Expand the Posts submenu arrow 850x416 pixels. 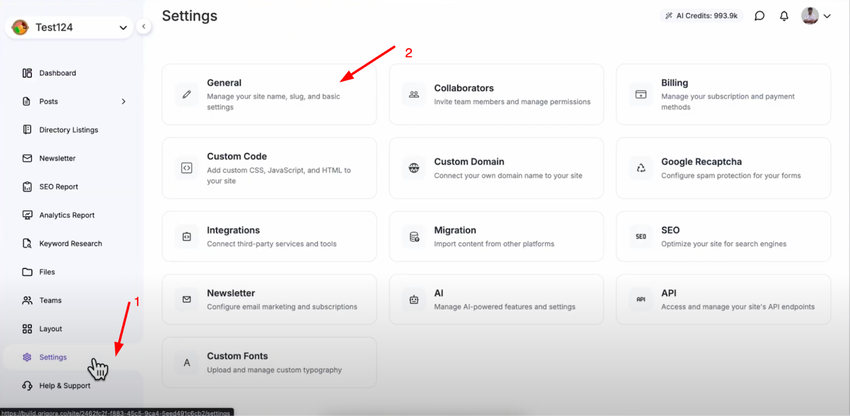click(x=123, y=101)
